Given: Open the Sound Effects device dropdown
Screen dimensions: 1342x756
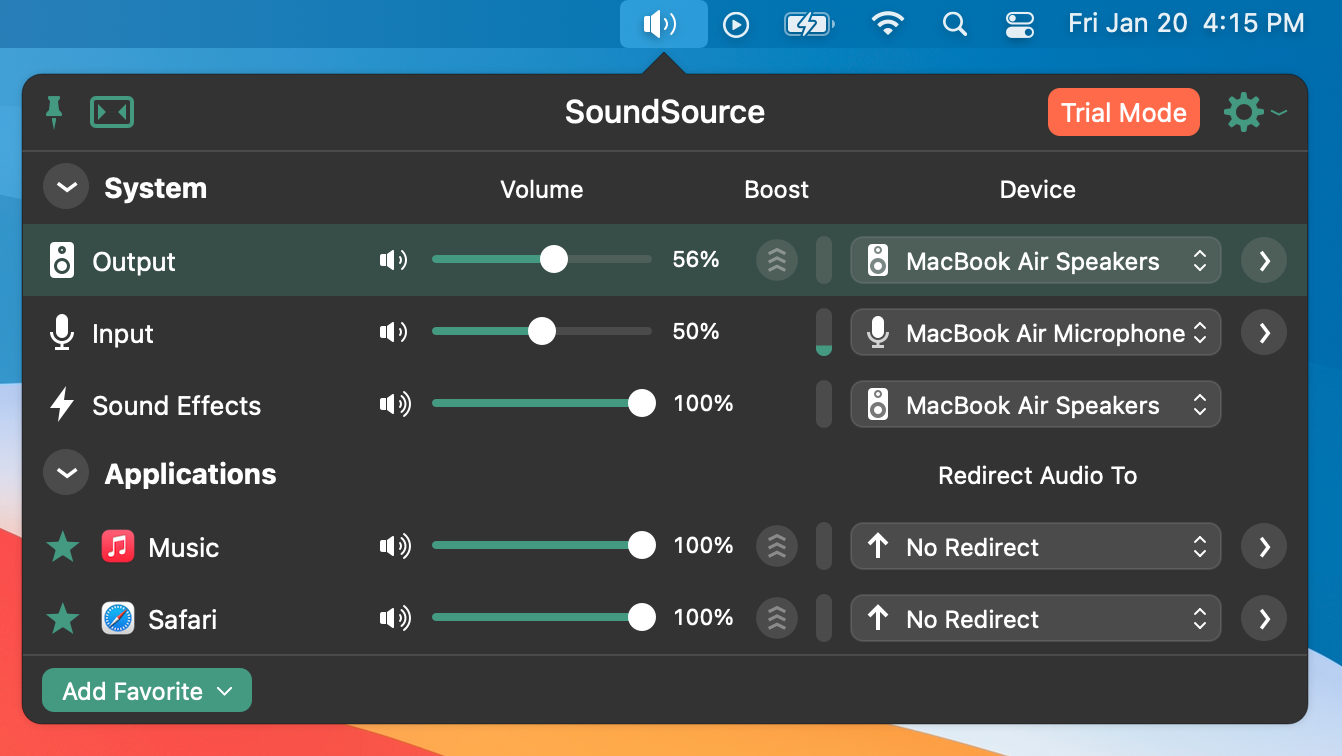Looking at the screenshot, I should [x=1036, y=404].
